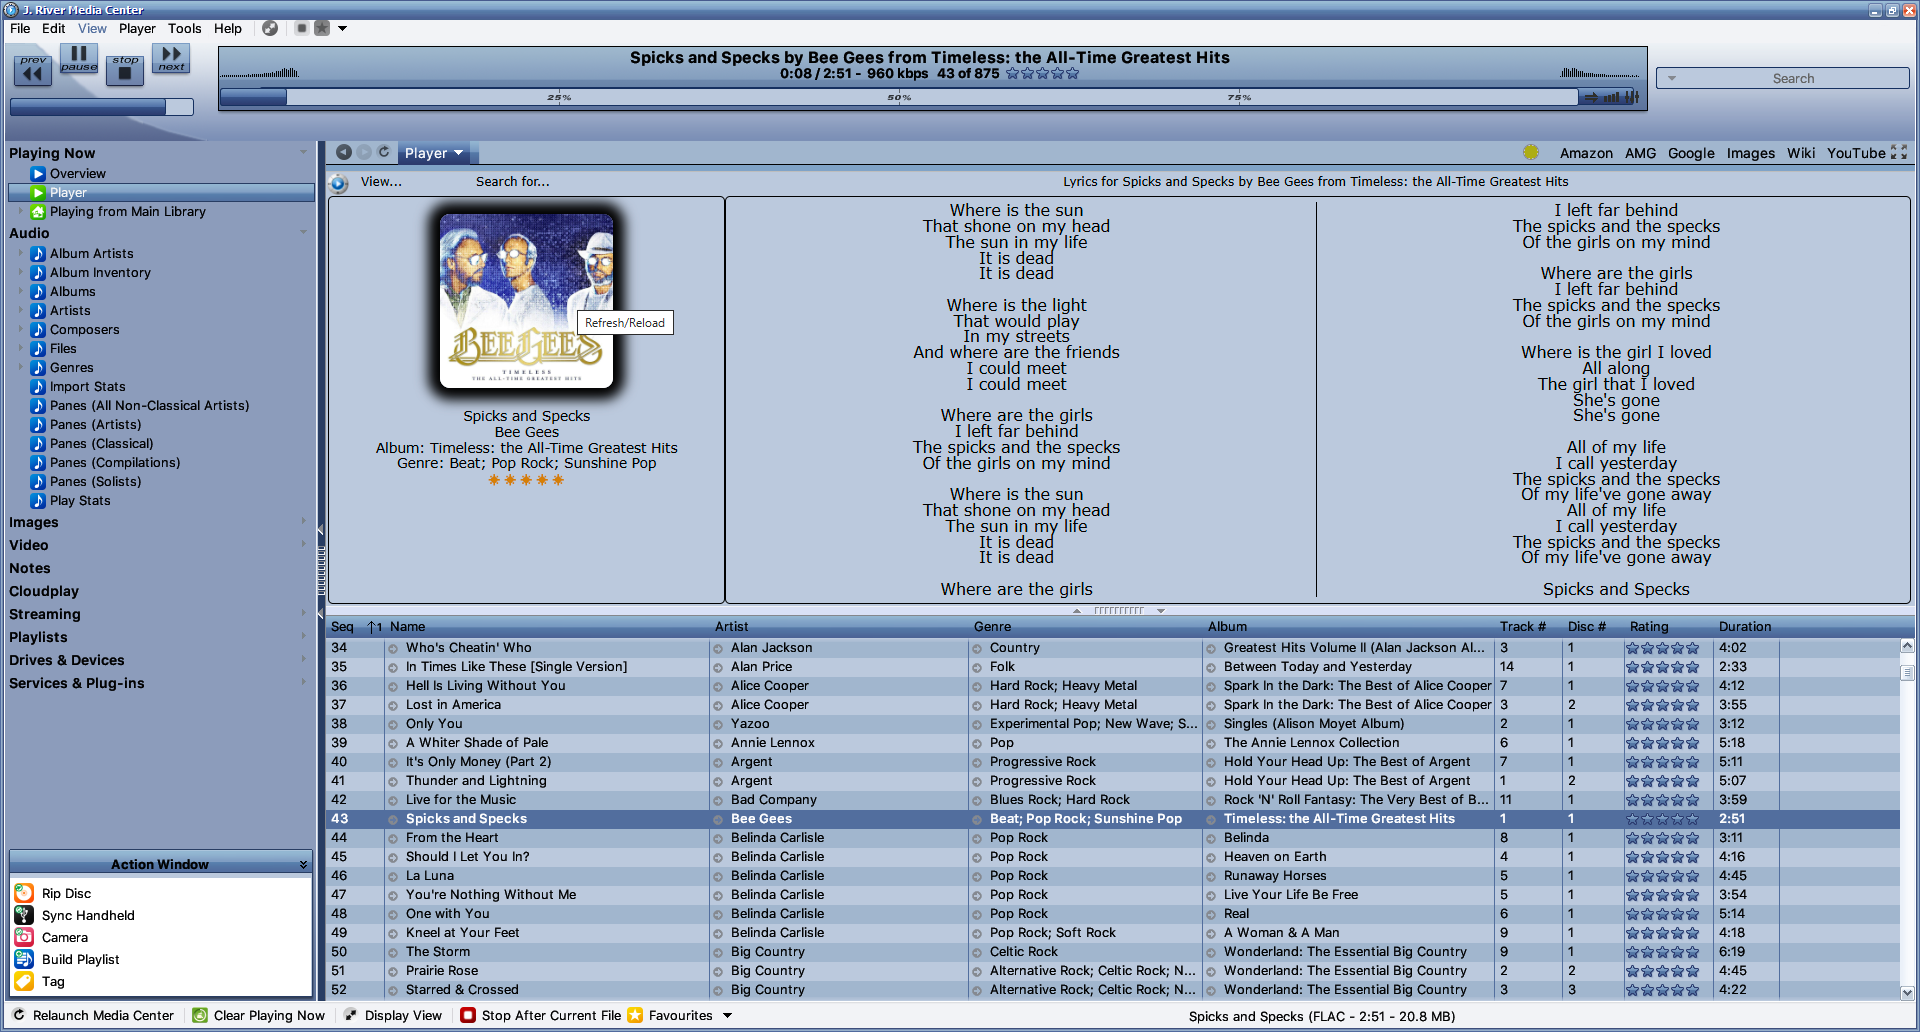Open the search options dropdown arrow
The width and height of the screenshot is (1920, 1032).
tap(1671, 78)
